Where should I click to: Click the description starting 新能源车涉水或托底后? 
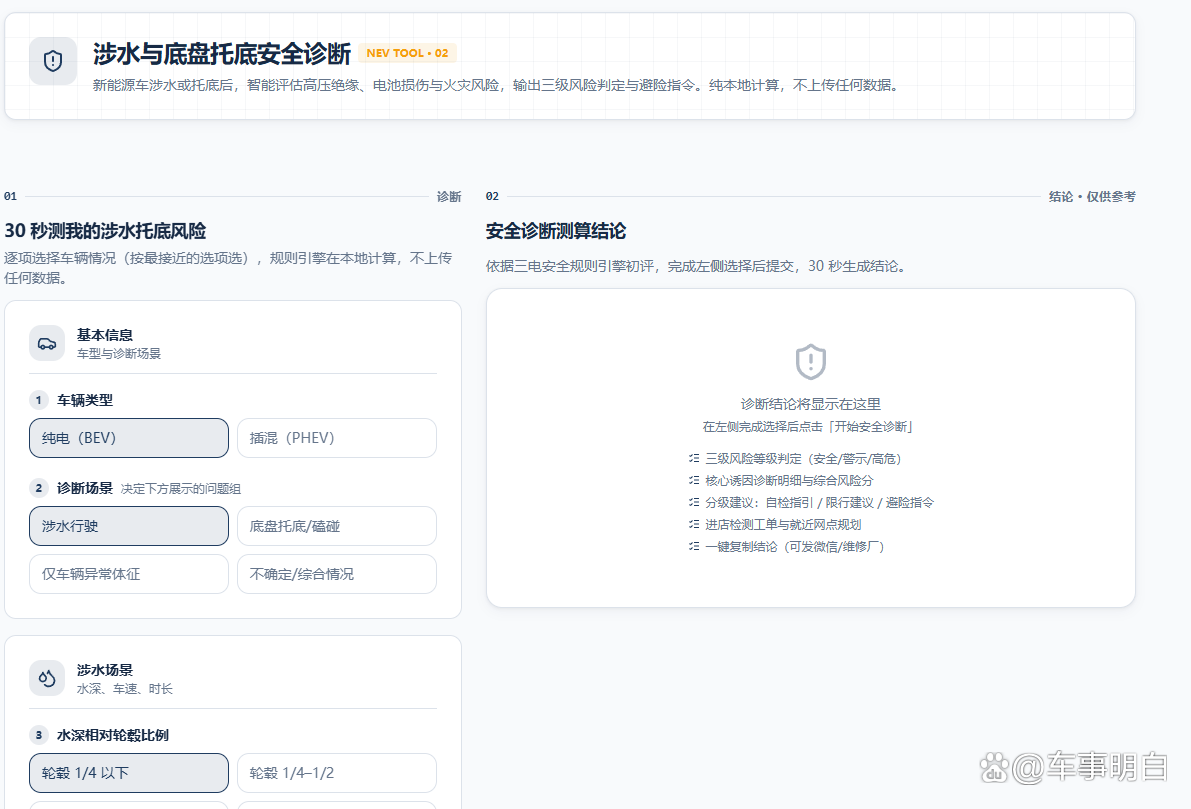coord(498,85)
